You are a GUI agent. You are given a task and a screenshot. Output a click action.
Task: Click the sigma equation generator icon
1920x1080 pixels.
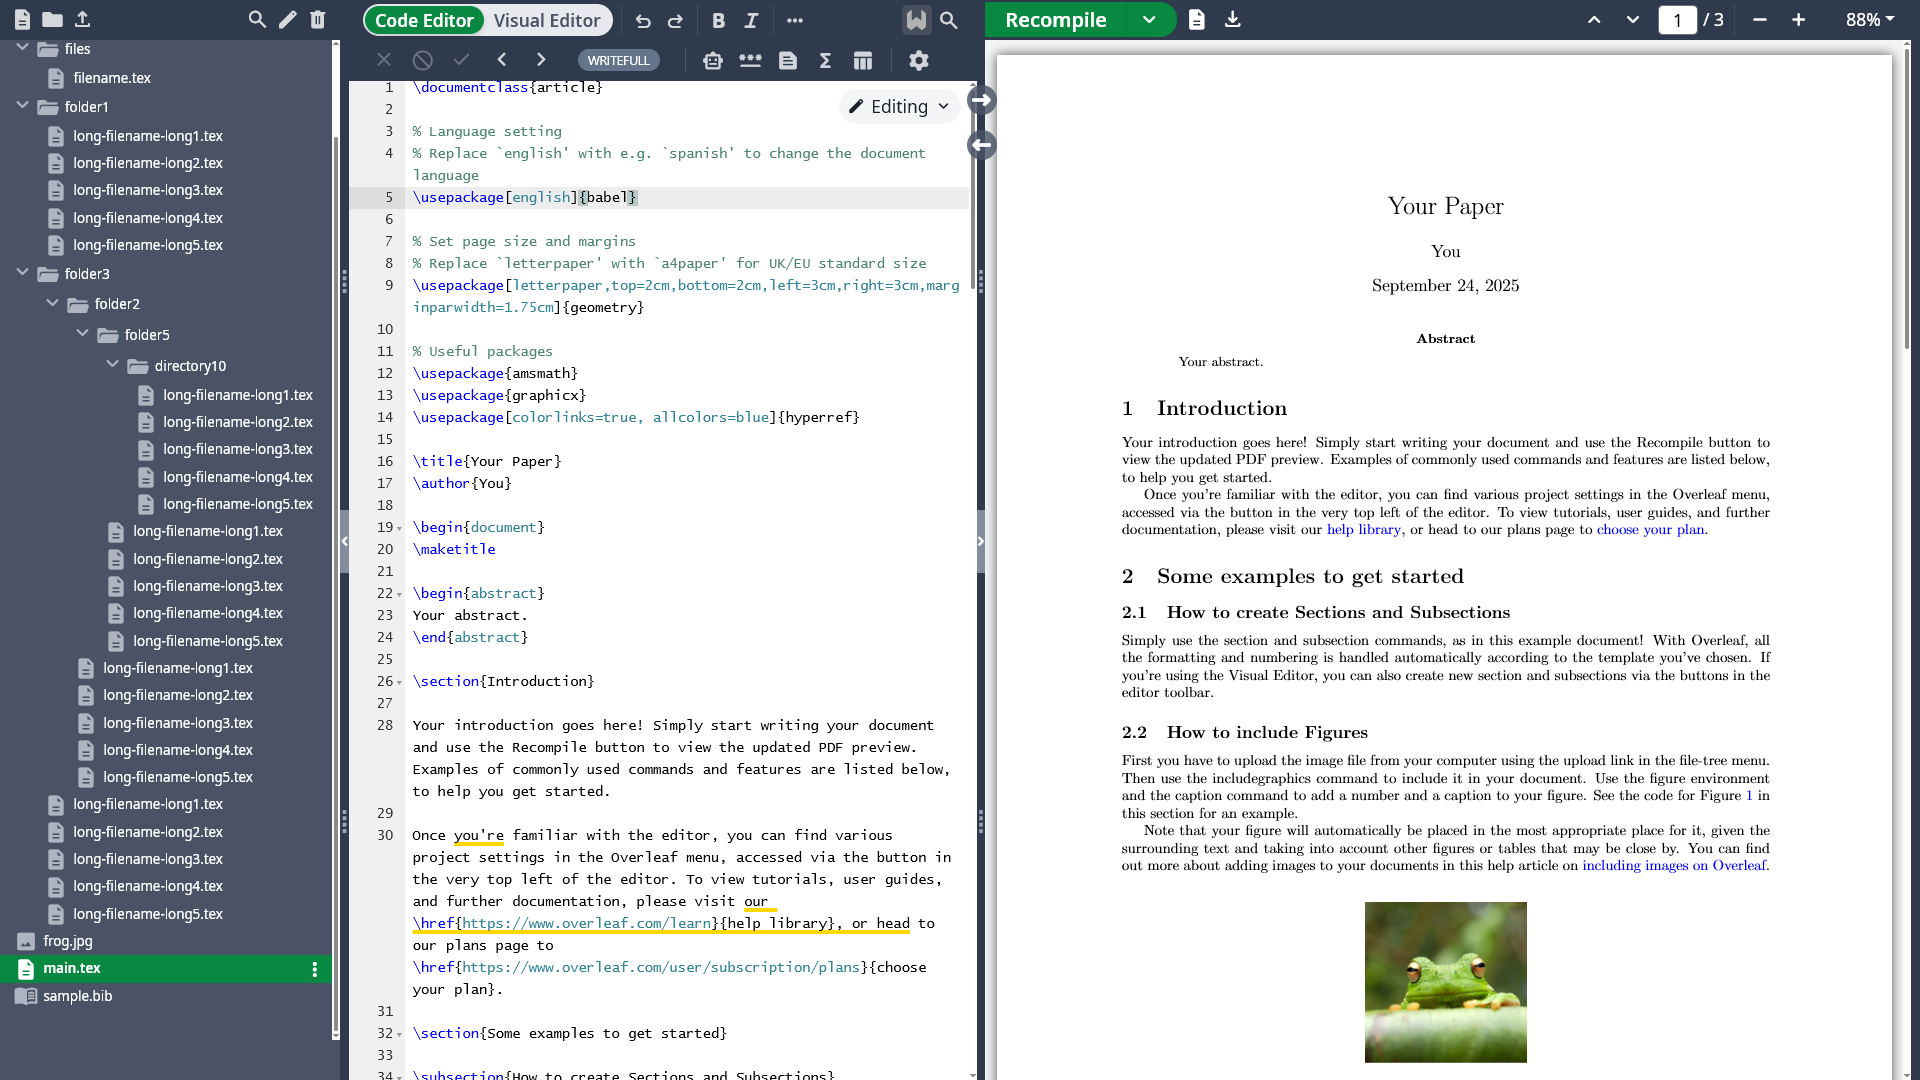coord(825,61)
